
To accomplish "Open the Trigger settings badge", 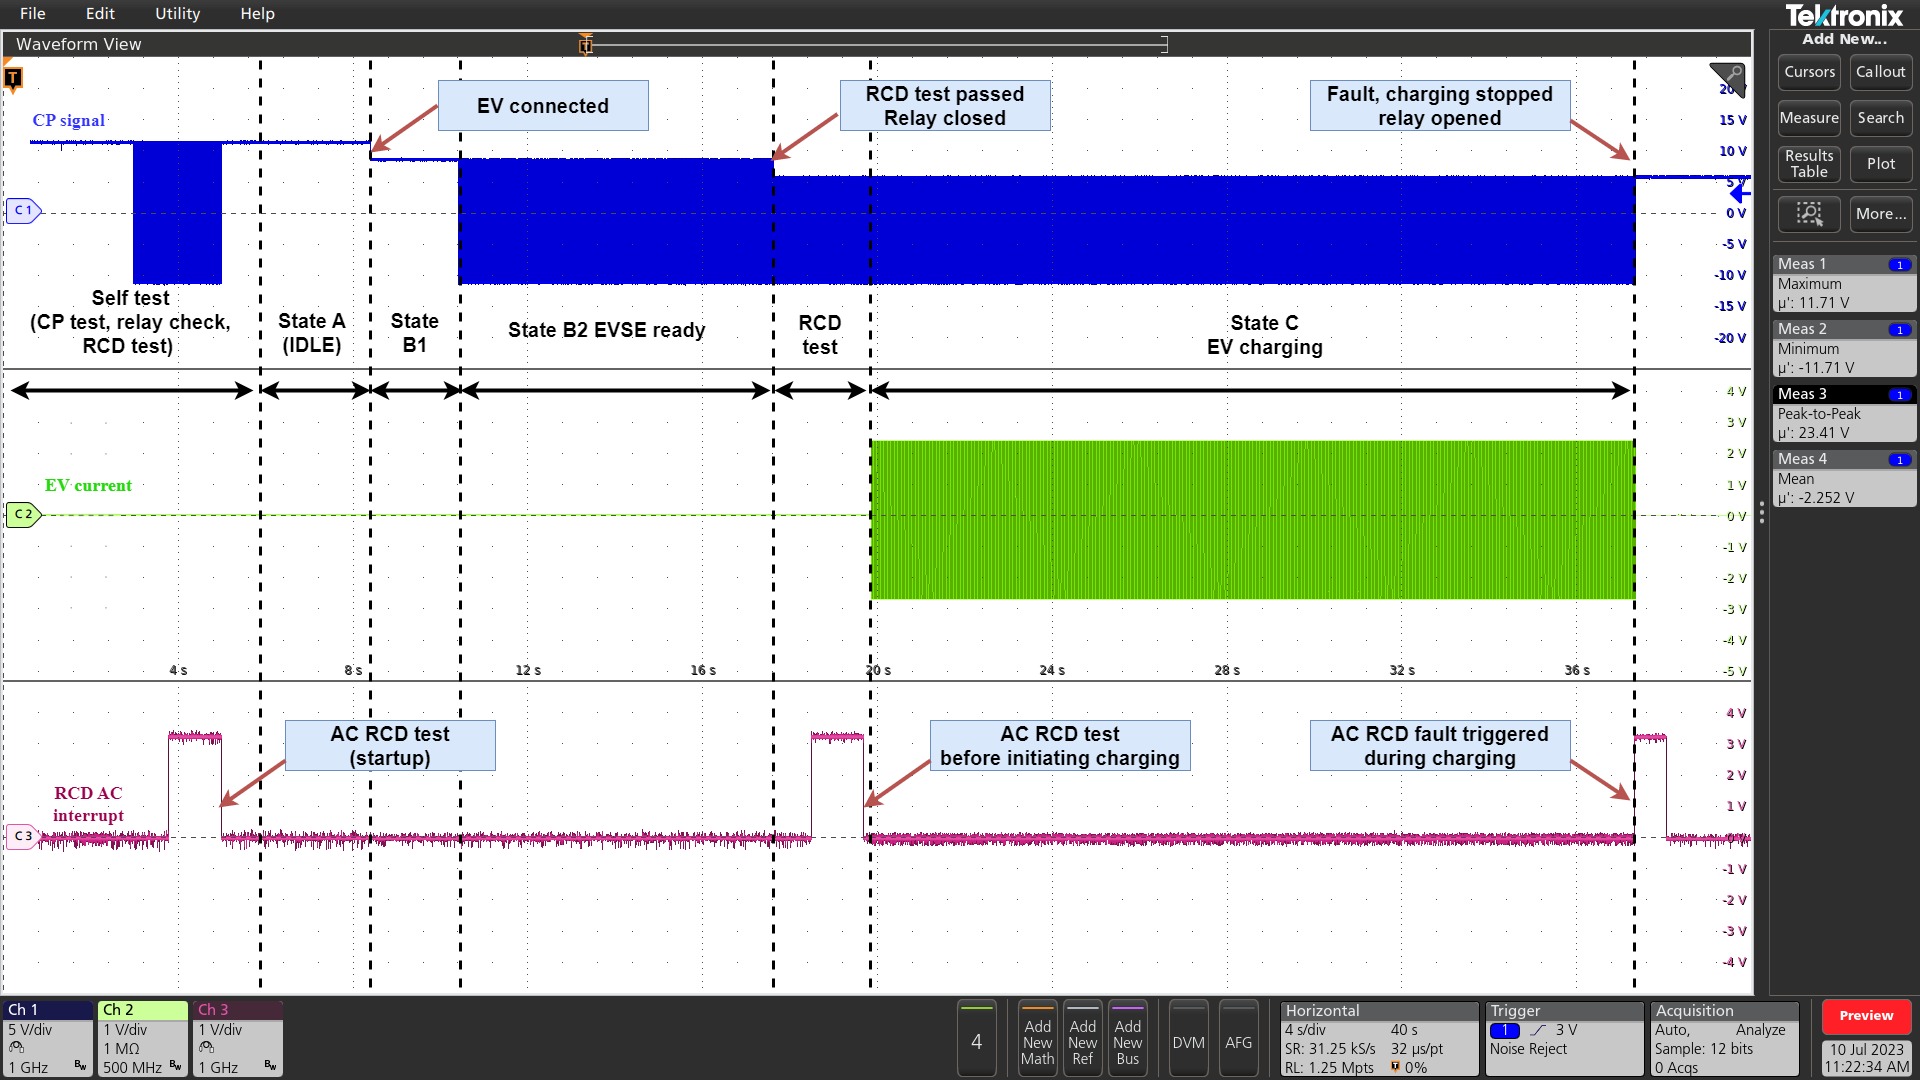I will (x=1564, y=1039).
